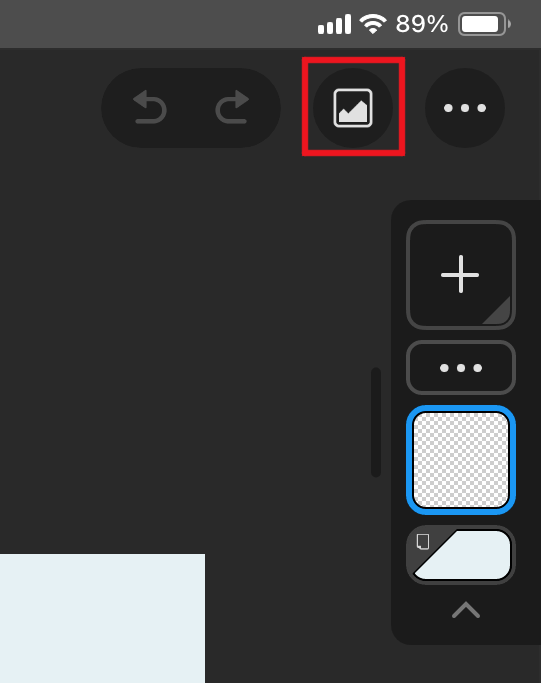Tap the Wi-Fi icon in the status bar
Screen dimensions: 541x683
coord(373,24)
